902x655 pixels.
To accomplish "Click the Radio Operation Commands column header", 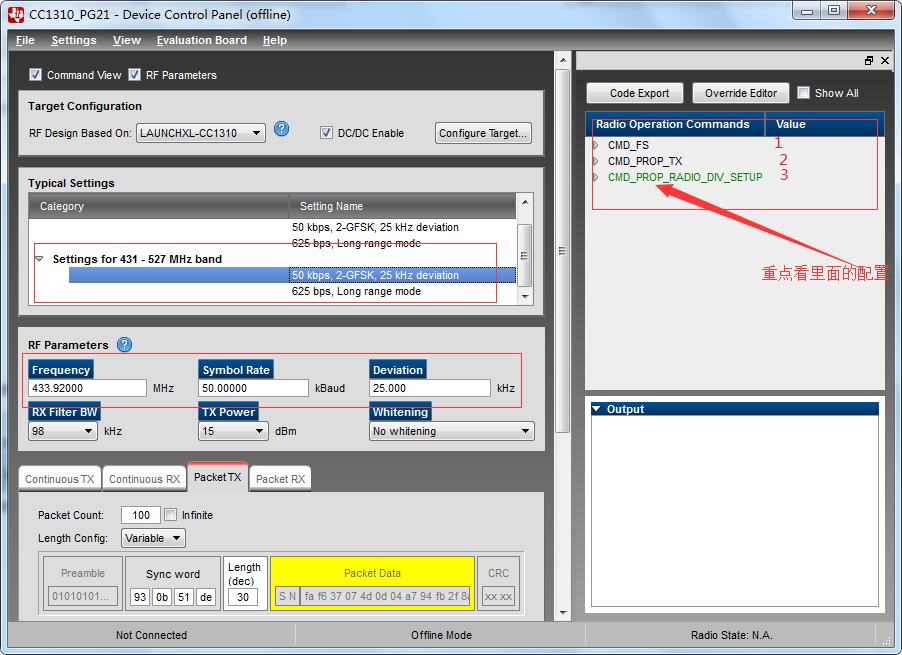I will [675, 124].
